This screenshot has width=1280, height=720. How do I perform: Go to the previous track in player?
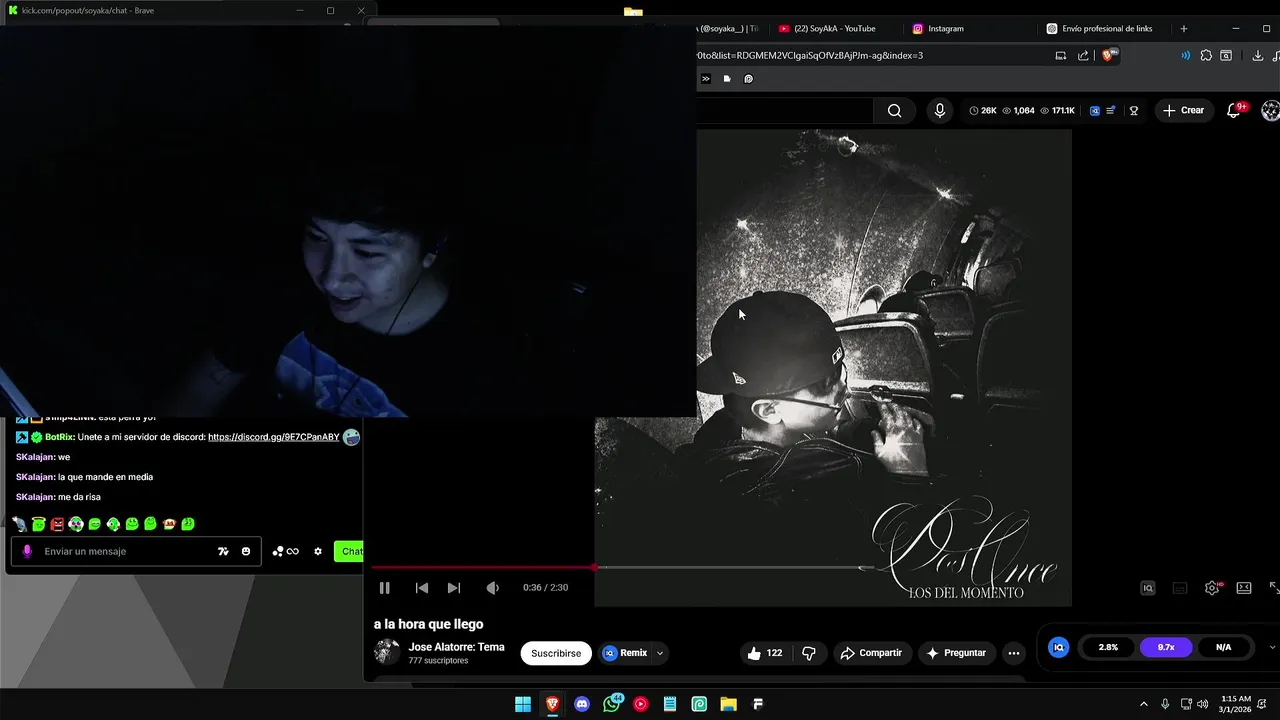click(422, 588)
